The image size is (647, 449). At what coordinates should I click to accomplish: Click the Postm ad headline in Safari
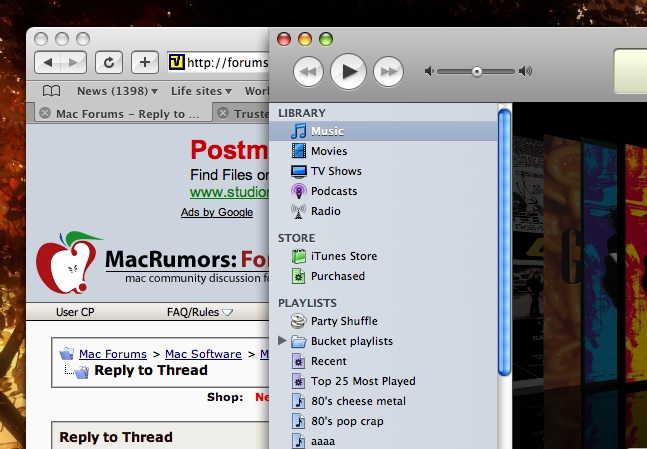[x=229, y=150]
